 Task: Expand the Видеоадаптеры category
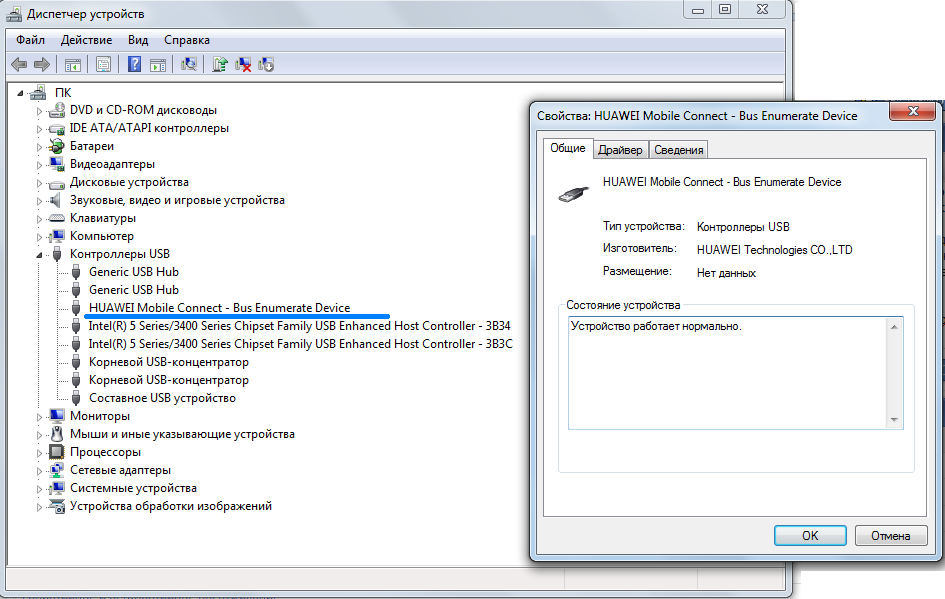pyautogui.click(x=39, y=165)
